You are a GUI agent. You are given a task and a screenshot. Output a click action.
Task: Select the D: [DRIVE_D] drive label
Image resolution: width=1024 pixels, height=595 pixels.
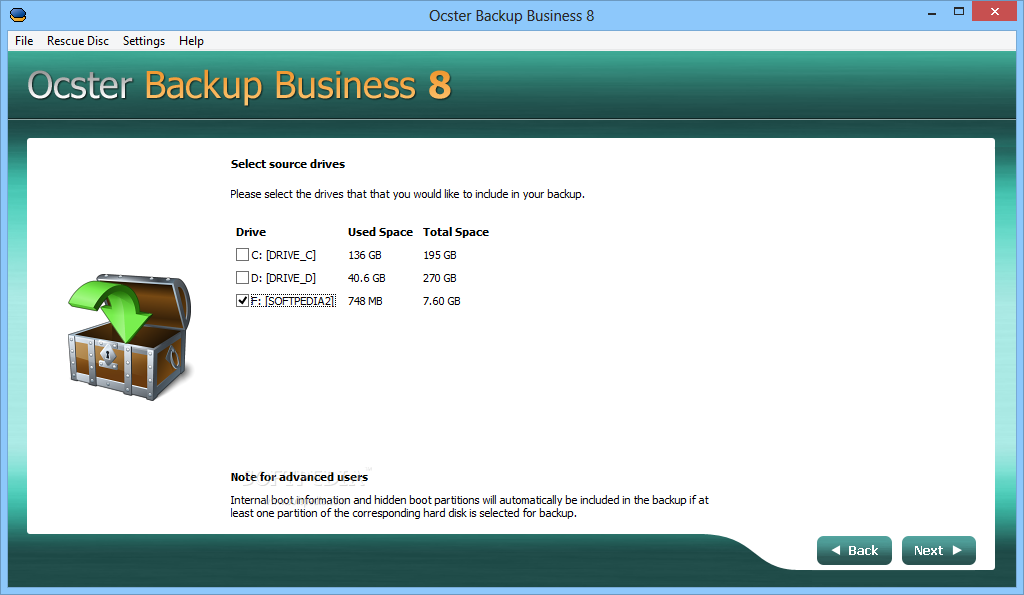pos(283,278)
